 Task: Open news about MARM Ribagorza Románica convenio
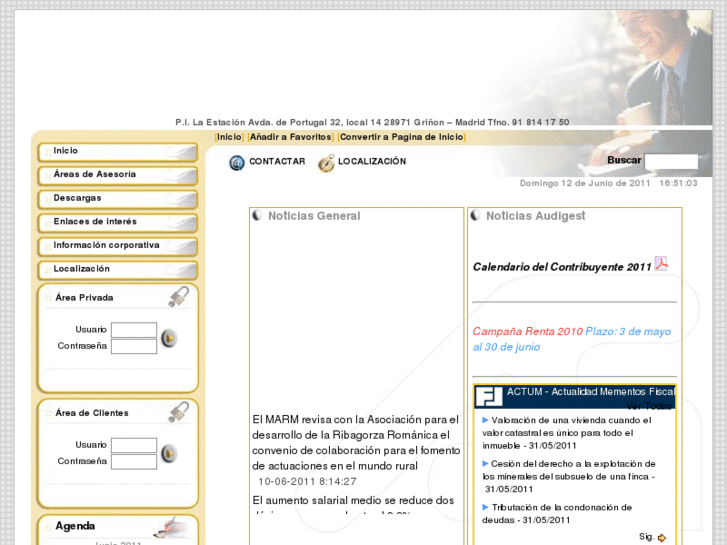click(x=356, y=442)
